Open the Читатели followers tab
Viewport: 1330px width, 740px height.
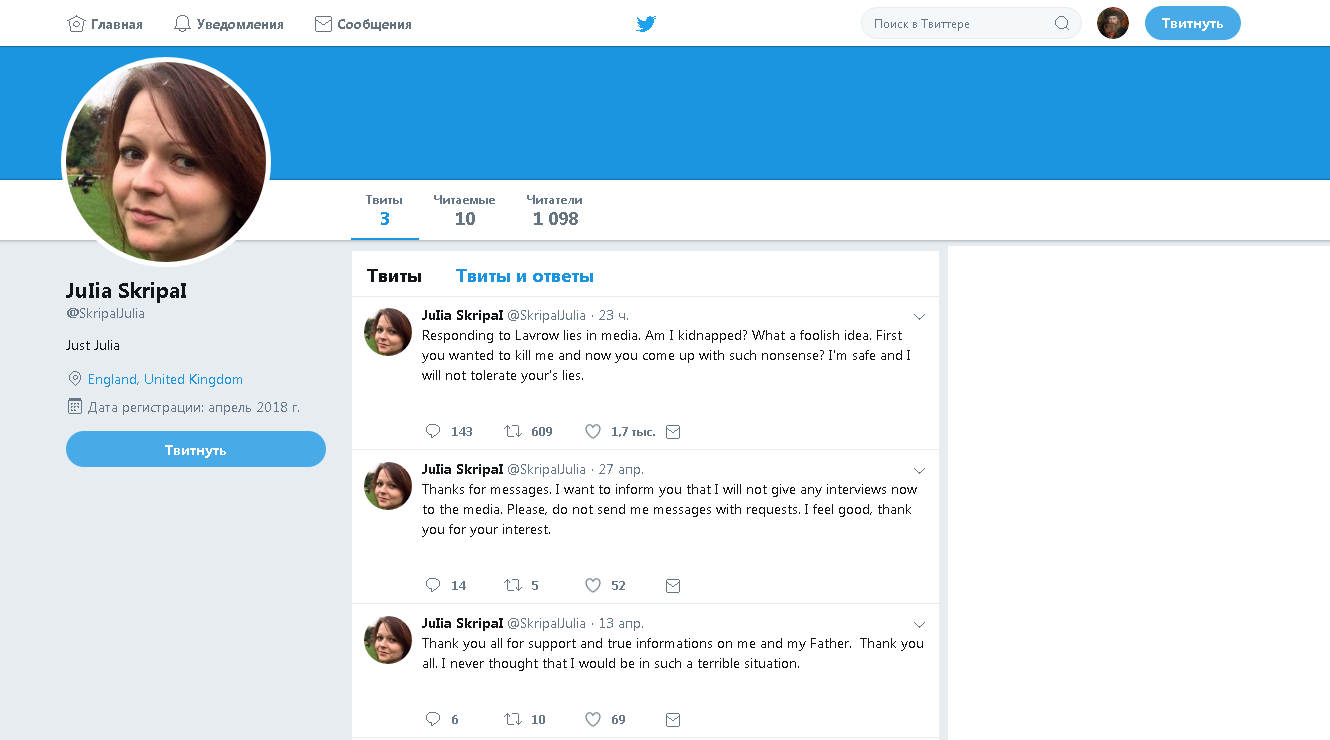(555, 210)
